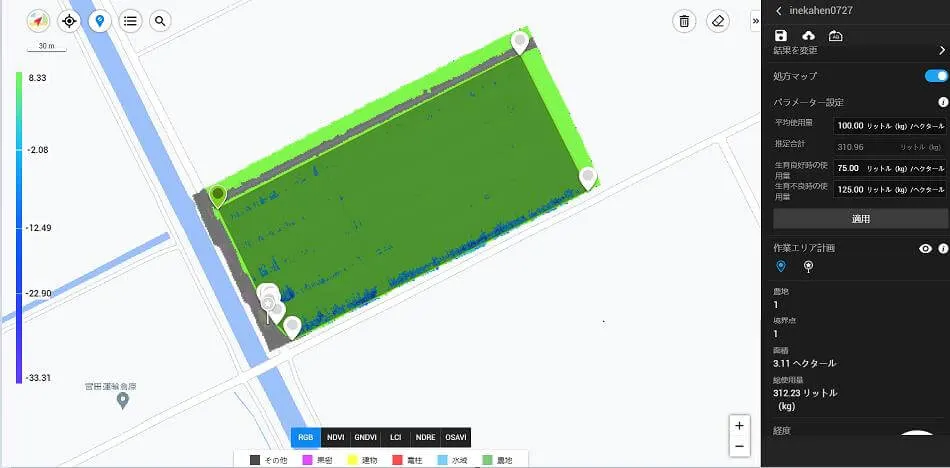This screenshot has height=468, width=950.
Task: Center map on current location
Action: point(69,21)
